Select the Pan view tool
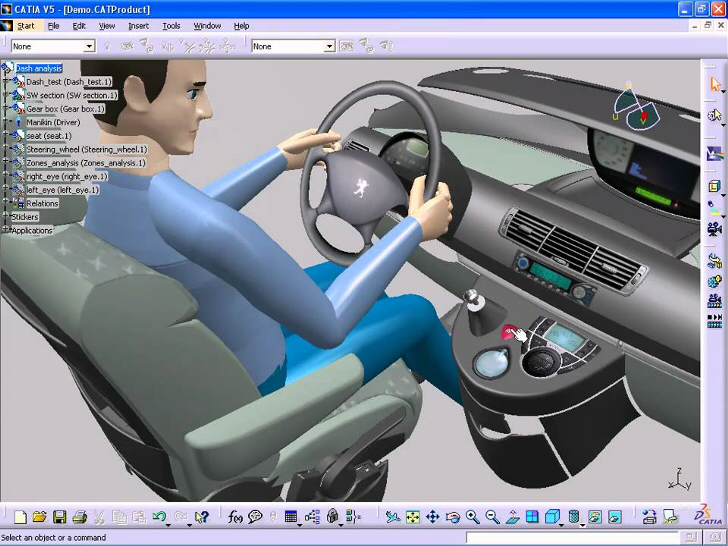This screenshot has width=728, height=546. coord(433,516)
